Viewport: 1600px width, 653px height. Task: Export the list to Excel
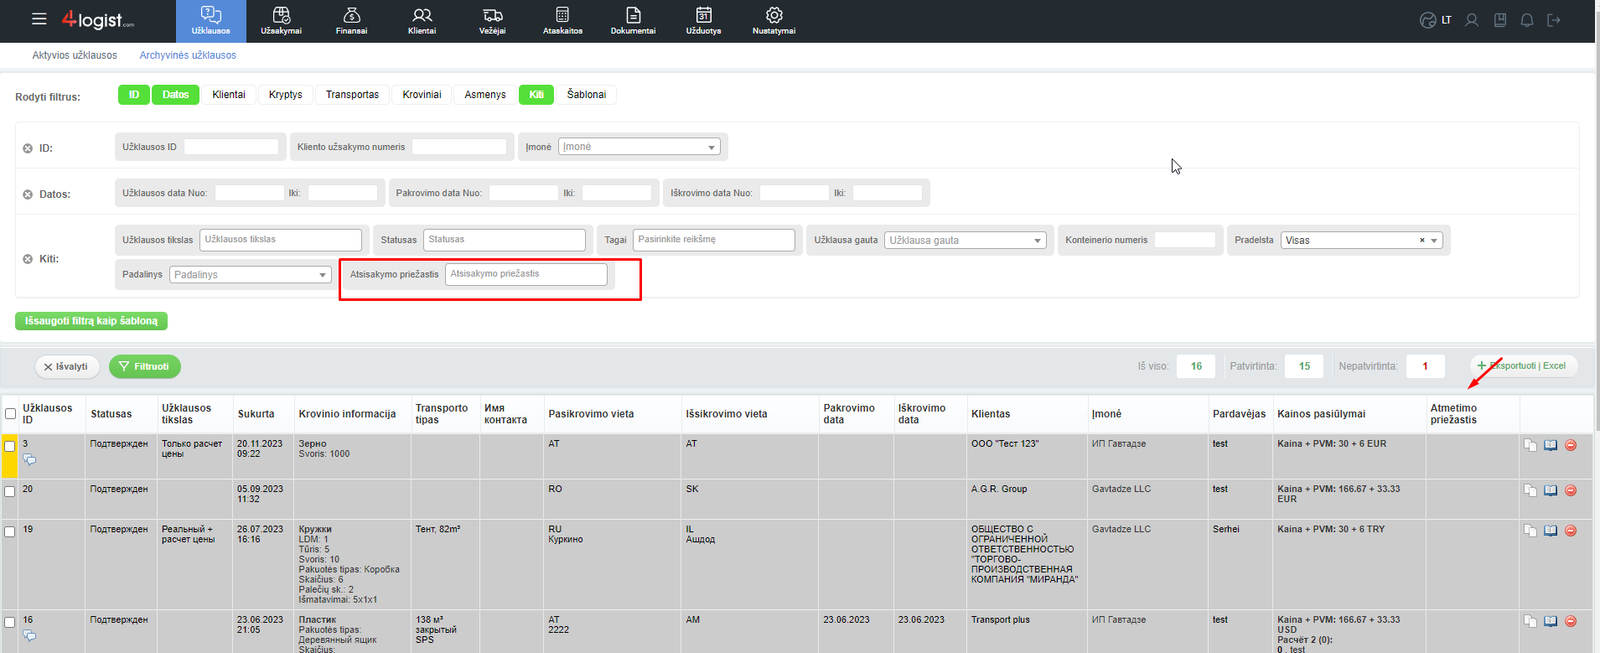pos(1523,366)
